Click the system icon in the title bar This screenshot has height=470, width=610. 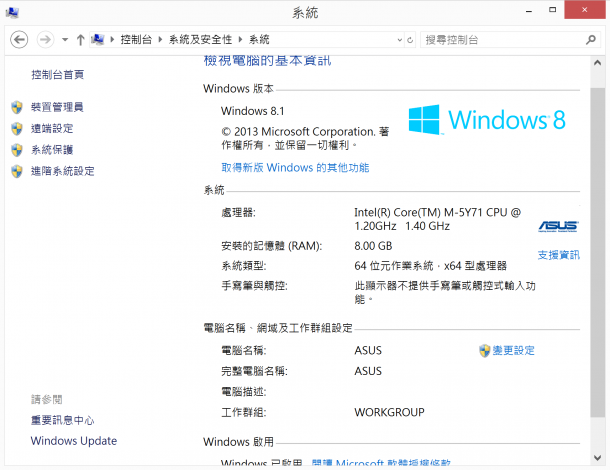tap(12, 12)
